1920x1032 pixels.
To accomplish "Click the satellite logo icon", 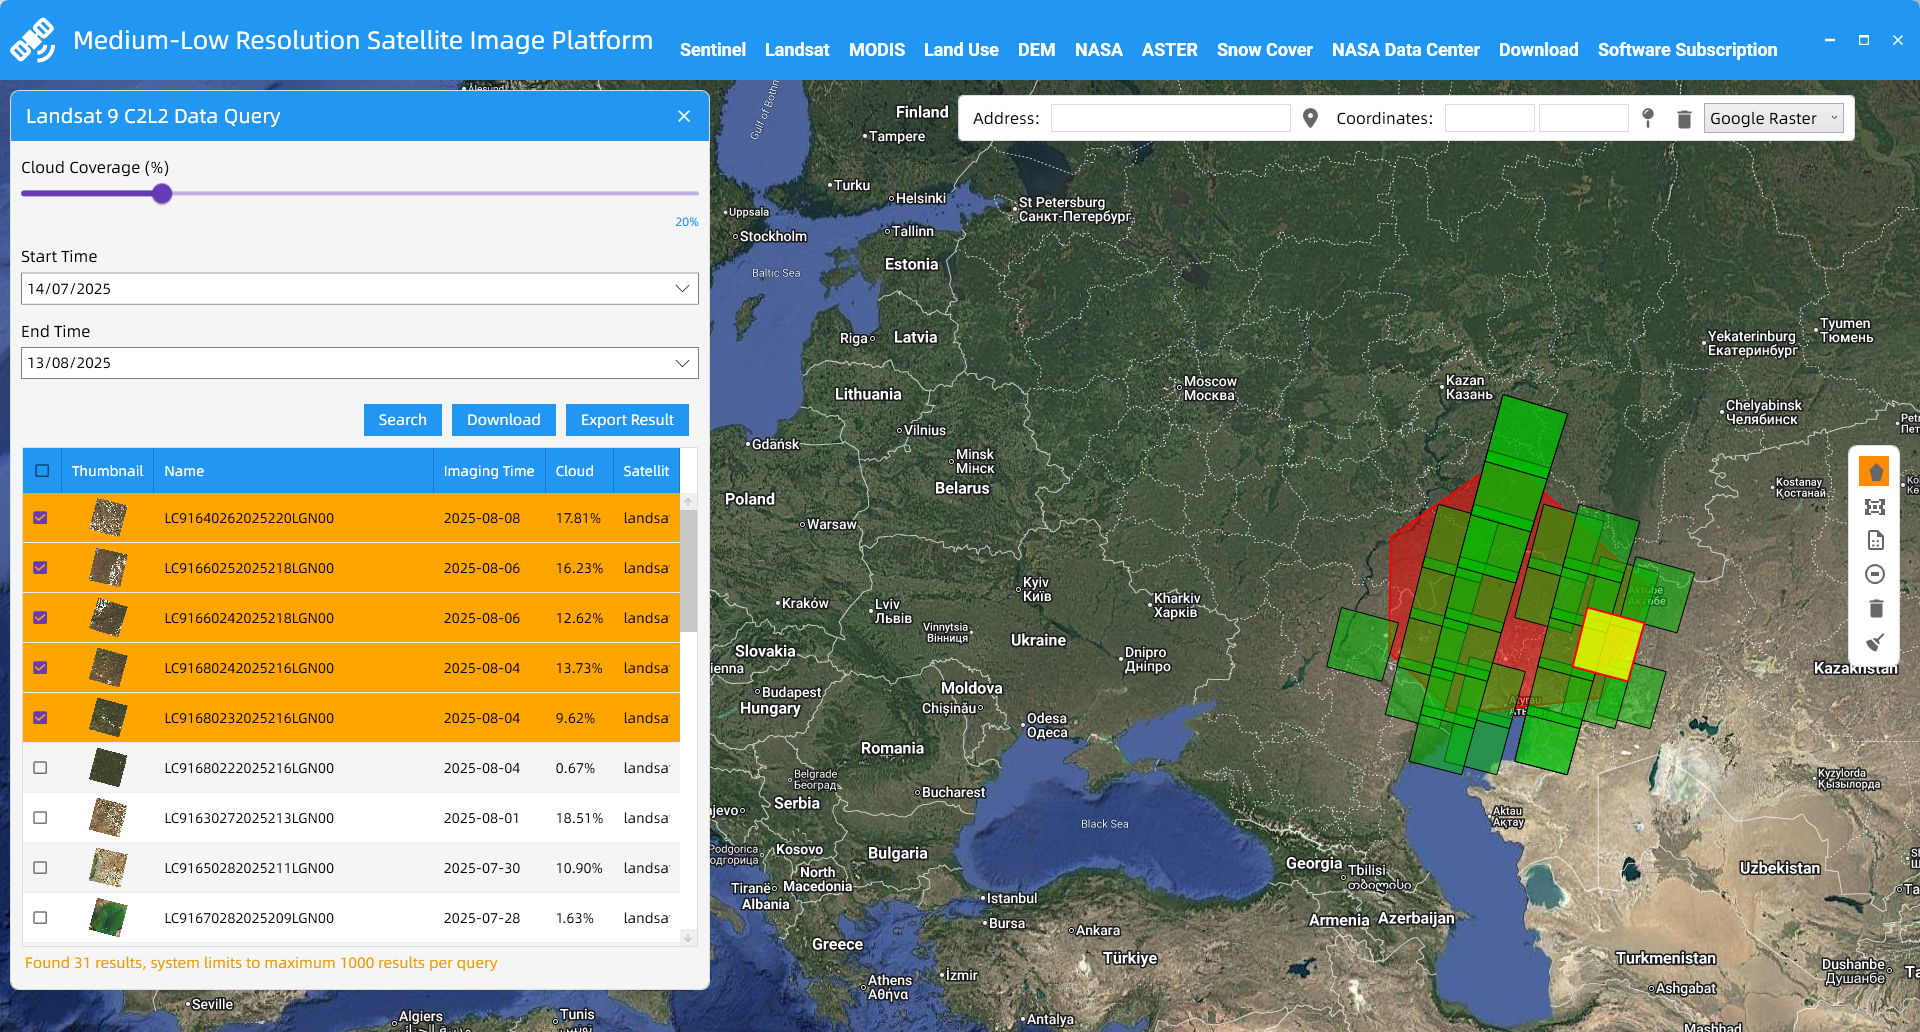I will click(32, 40).
